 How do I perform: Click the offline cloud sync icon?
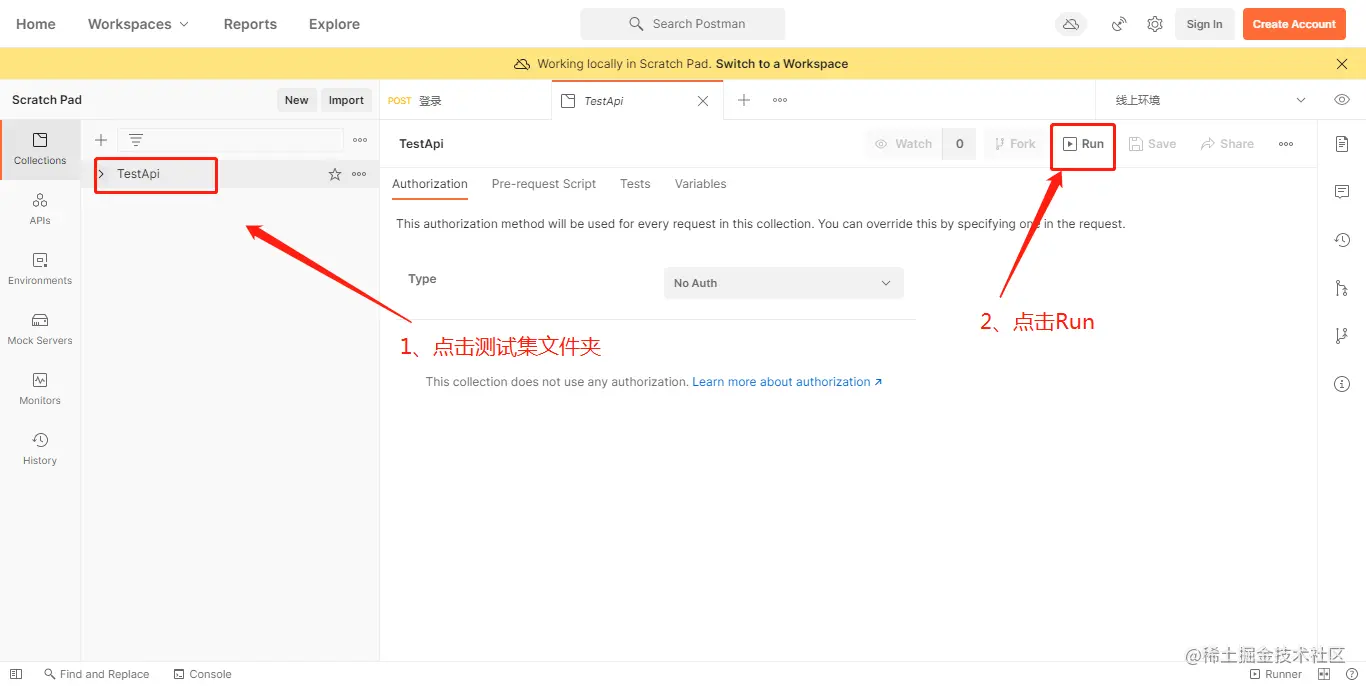1071,24
